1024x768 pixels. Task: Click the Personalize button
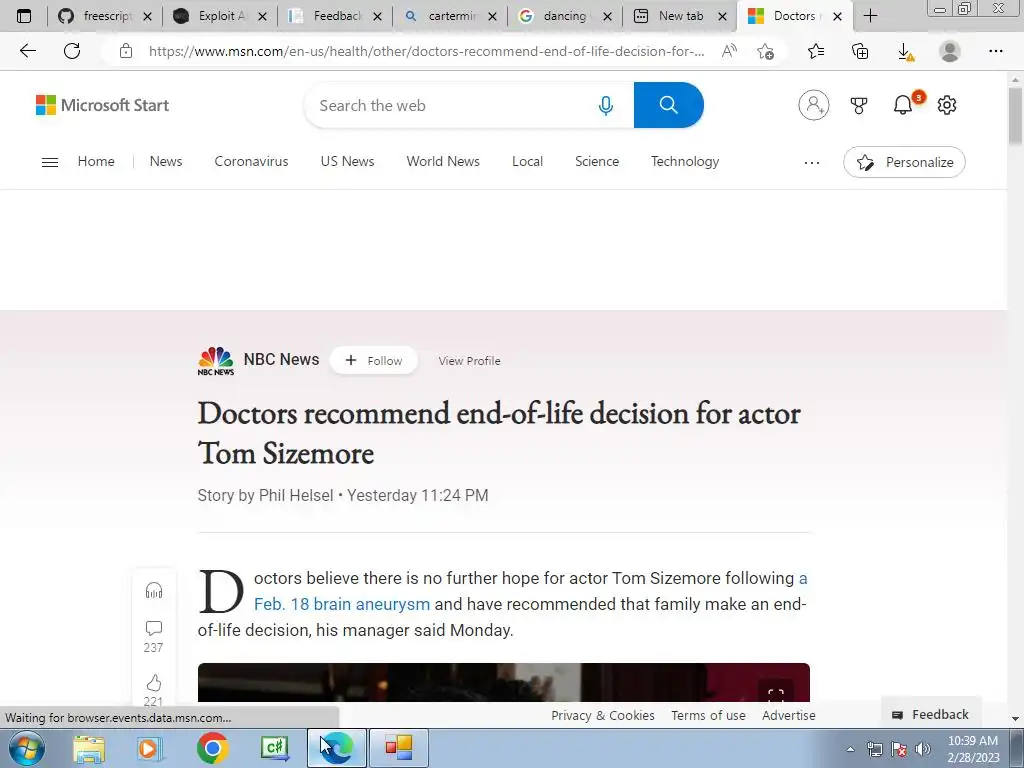[904, 162]
